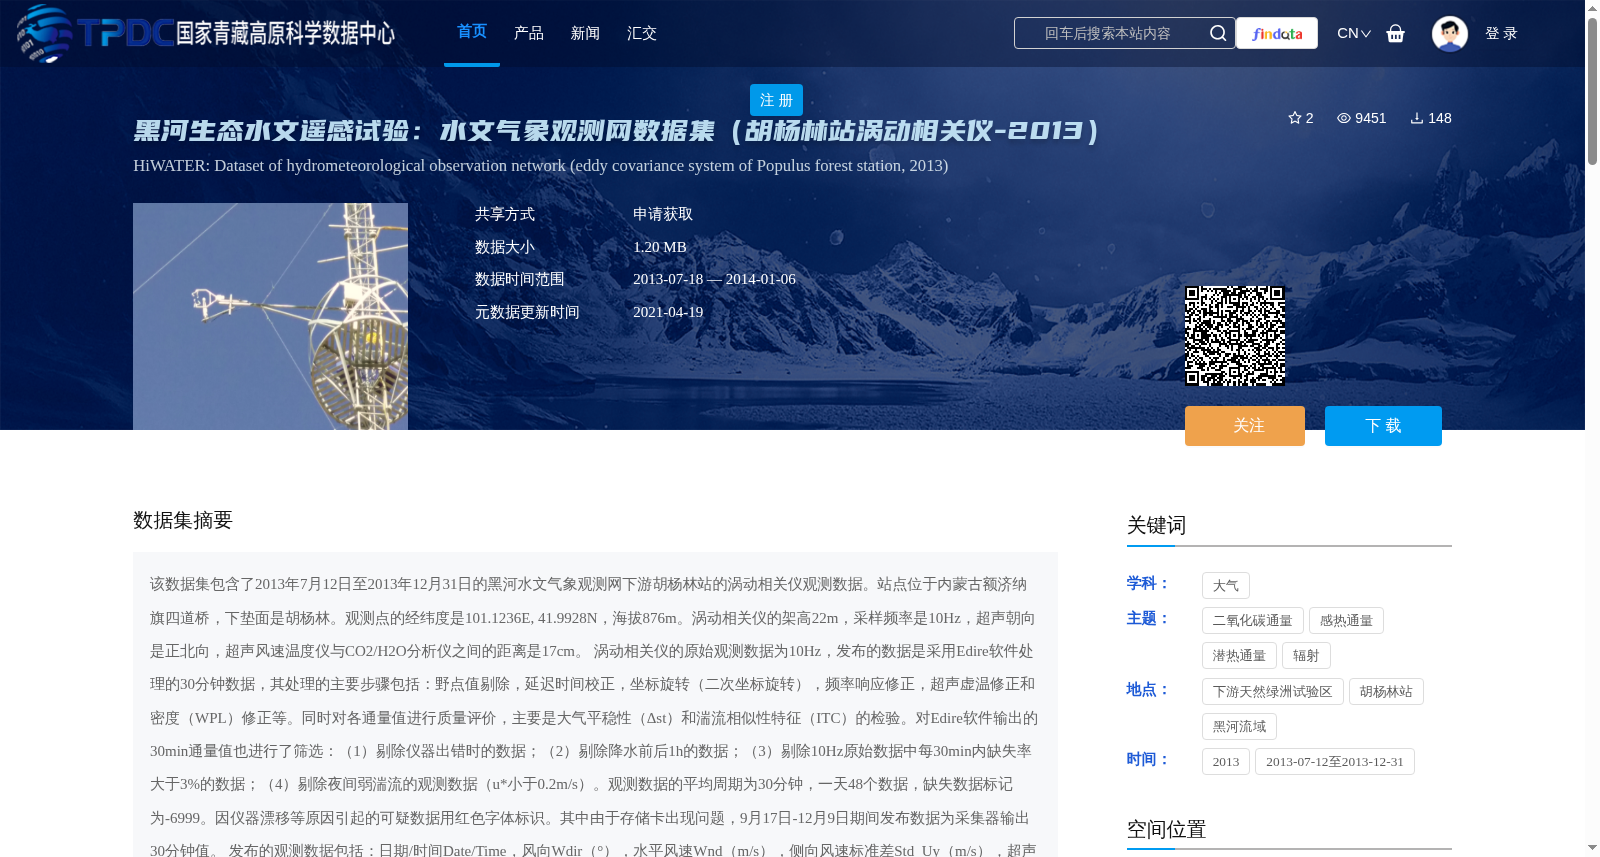The height and width of the screenshot is (857, 1600).
Task: Select the 二氧化碳通量 keyword tag
Action: click(1253, 621)
